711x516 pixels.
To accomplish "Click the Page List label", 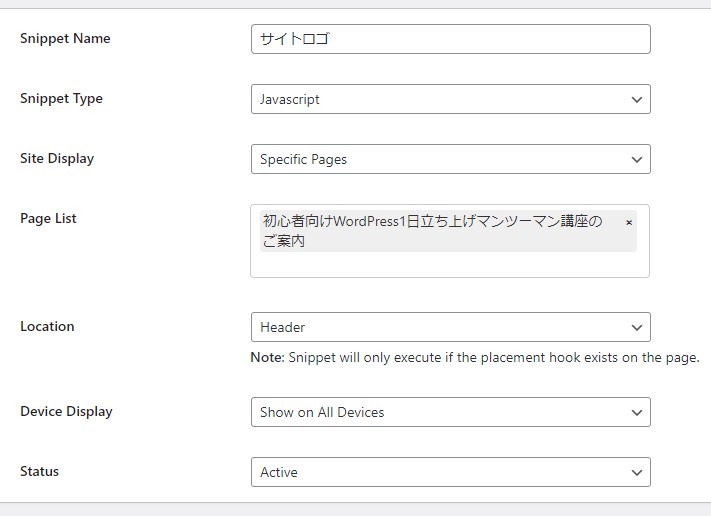I will pyautogui.click(x=48, y=219).
